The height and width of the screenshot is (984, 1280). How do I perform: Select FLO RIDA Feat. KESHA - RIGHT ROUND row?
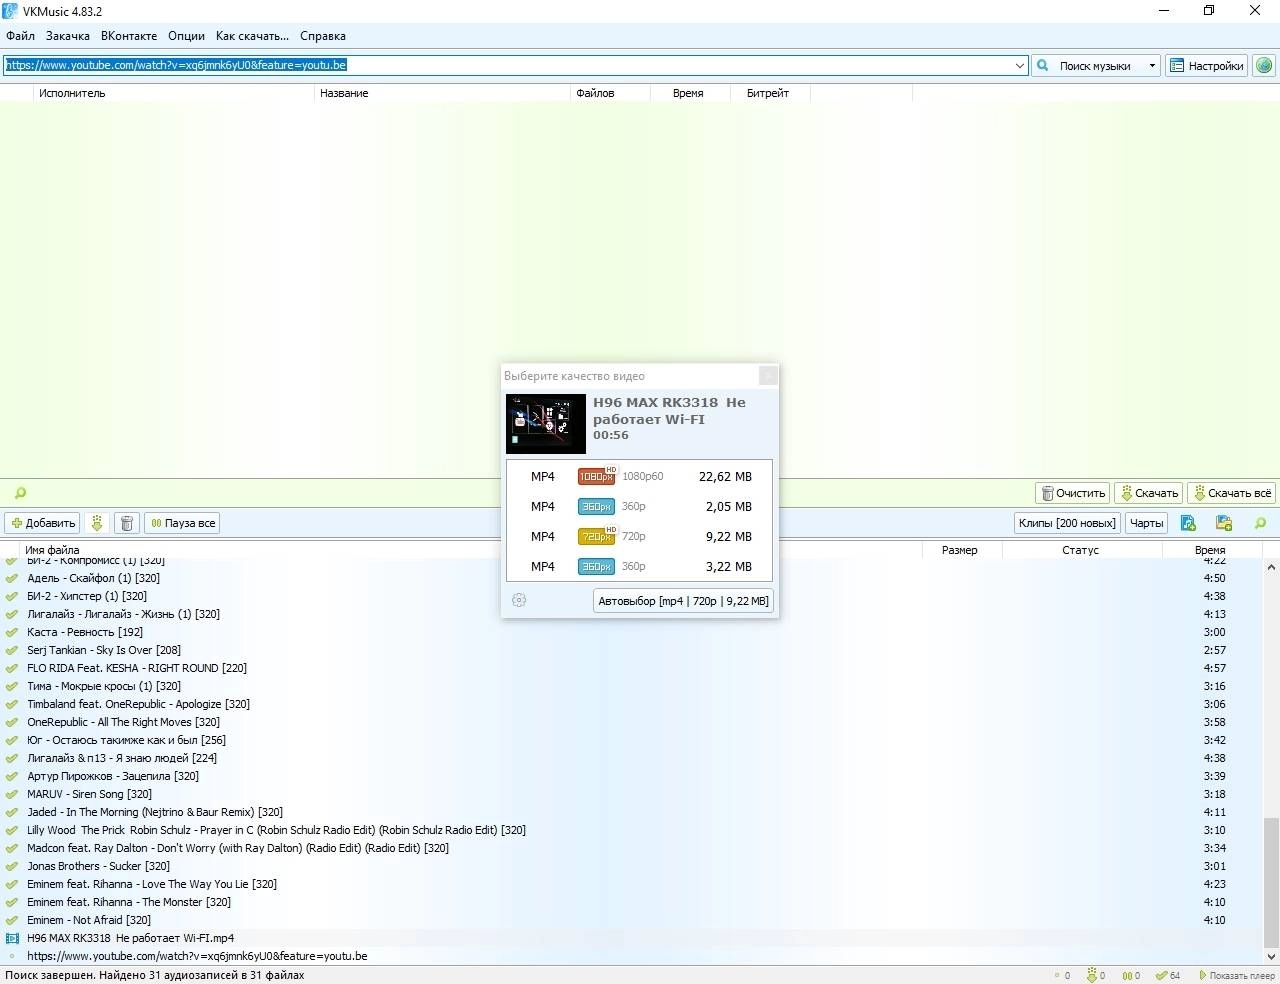[631, 668]
